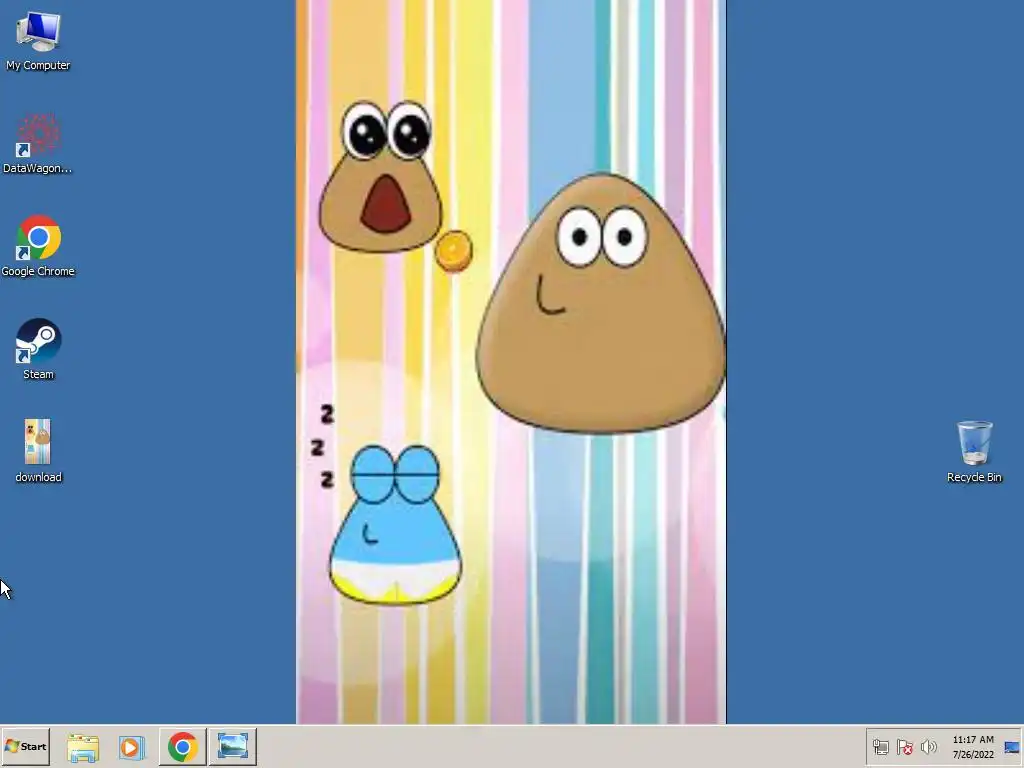Click the 'download' file name label

tap(38, 477)
